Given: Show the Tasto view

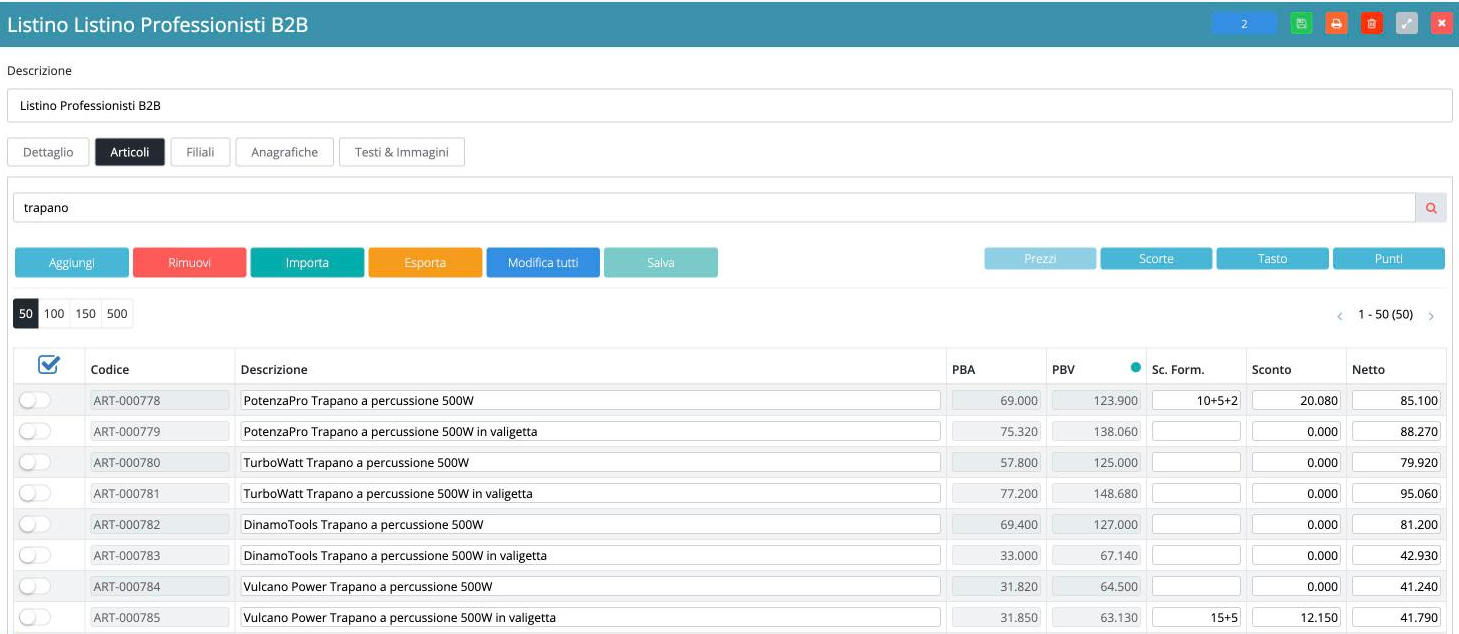Looking at the screenshot, I should click(x=1272, y=259).
